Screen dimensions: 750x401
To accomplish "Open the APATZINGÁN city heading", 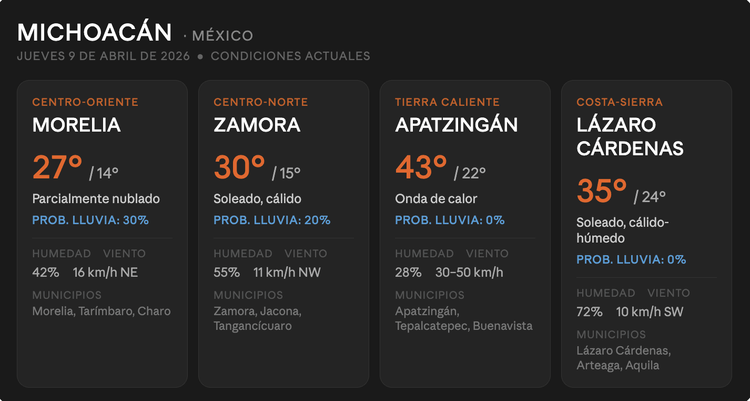I will pyautogui.click(x=456, y=125).
